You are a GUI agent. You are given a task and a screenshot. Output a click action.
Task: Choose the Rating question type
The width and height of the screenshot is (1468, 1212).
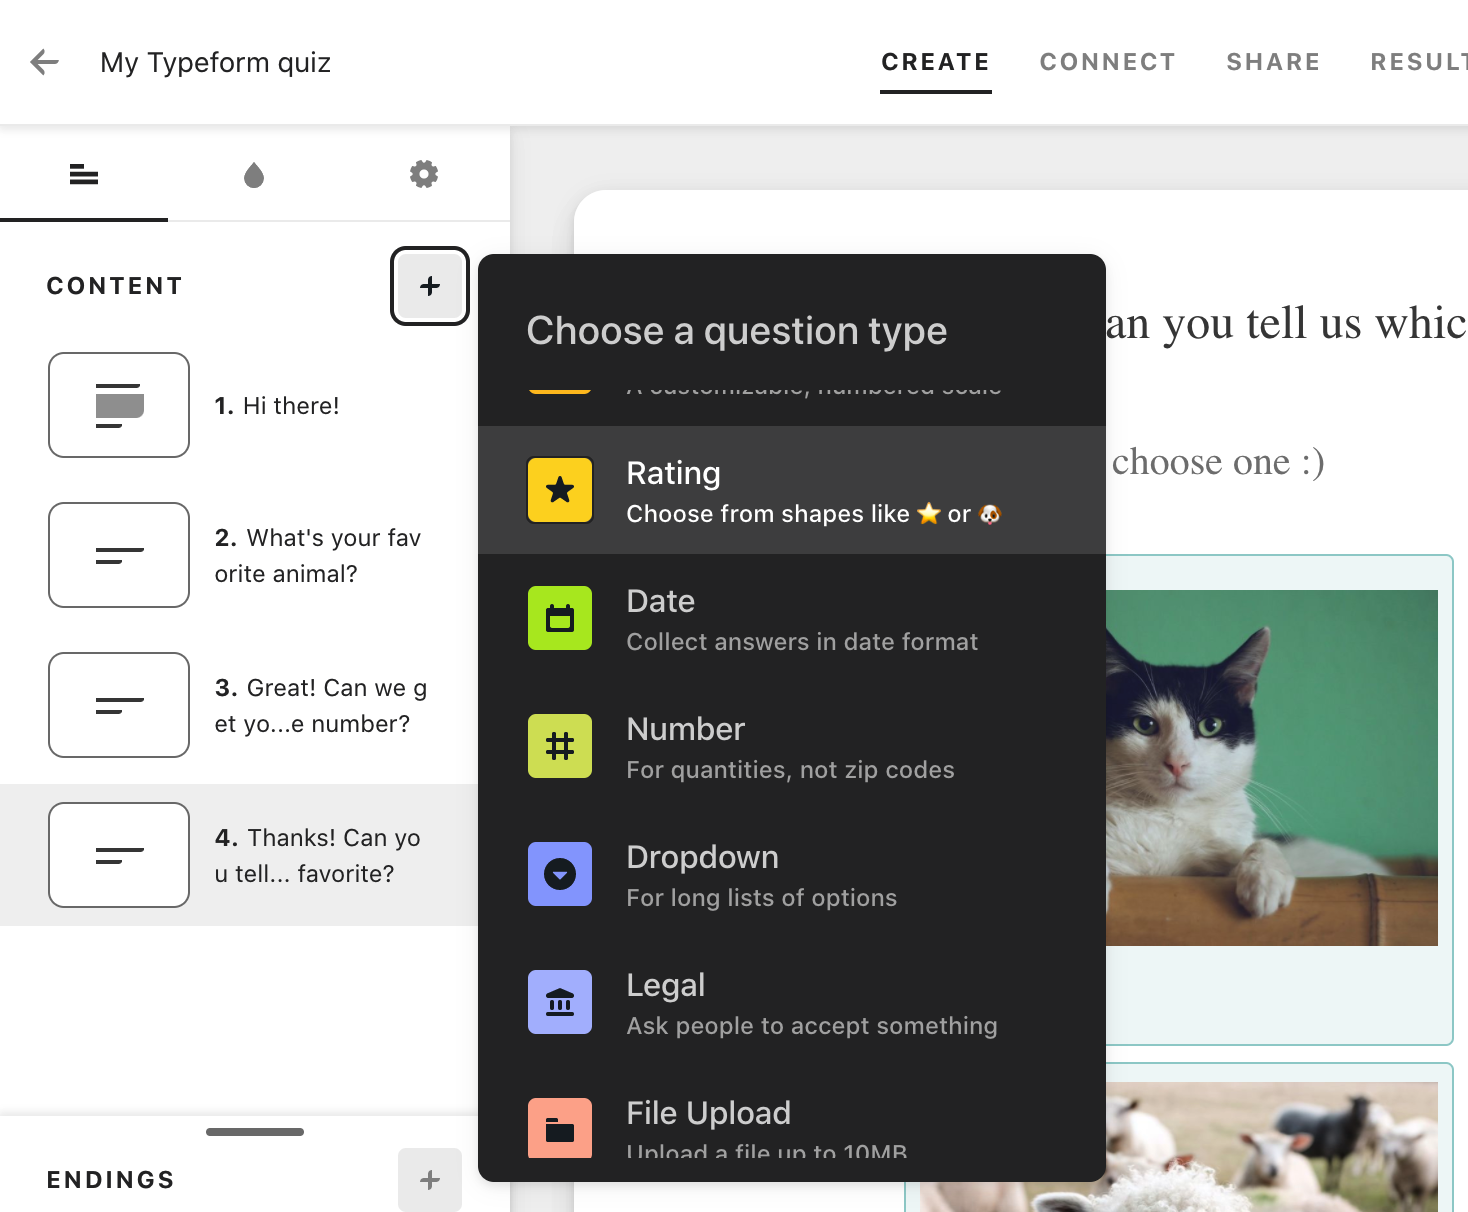792,490
